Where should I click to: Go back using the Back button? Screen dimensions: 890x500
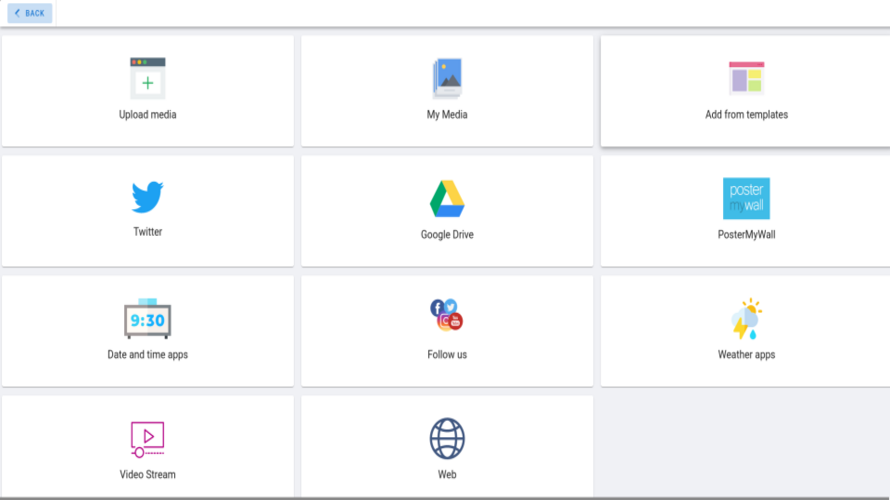(30, 13)
